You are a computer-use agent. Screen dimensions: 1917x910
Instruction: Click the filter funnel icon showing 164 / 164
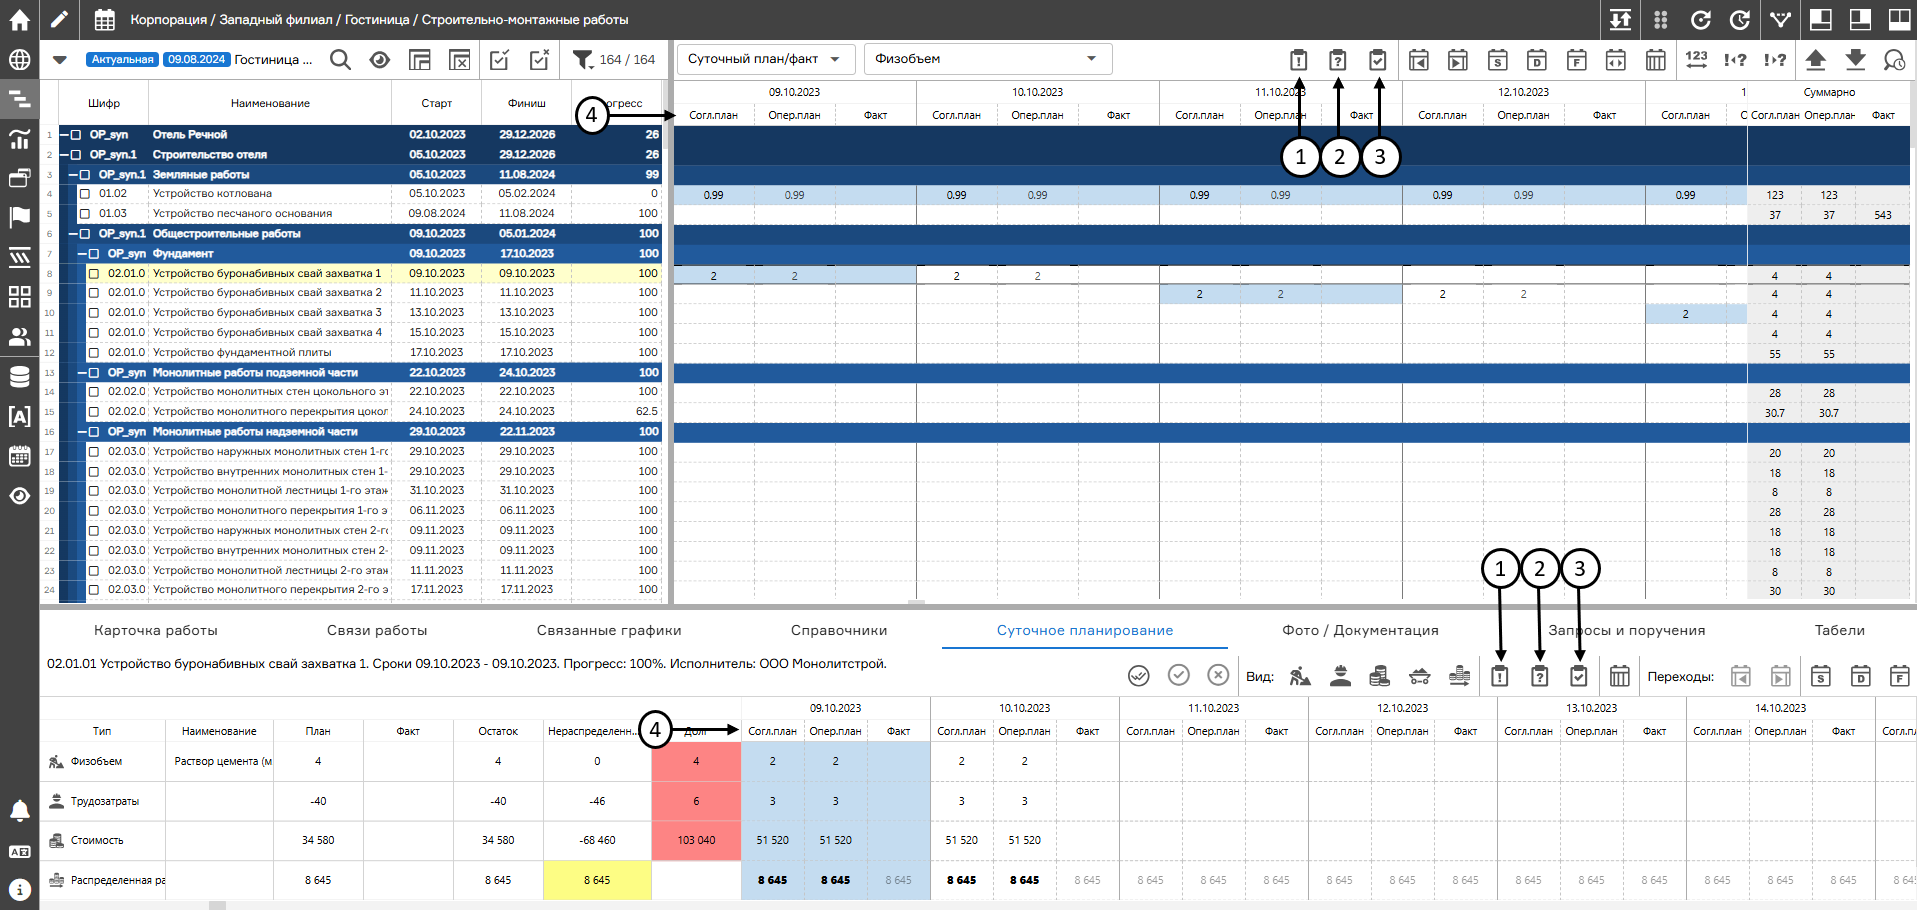tap(582, 60)
